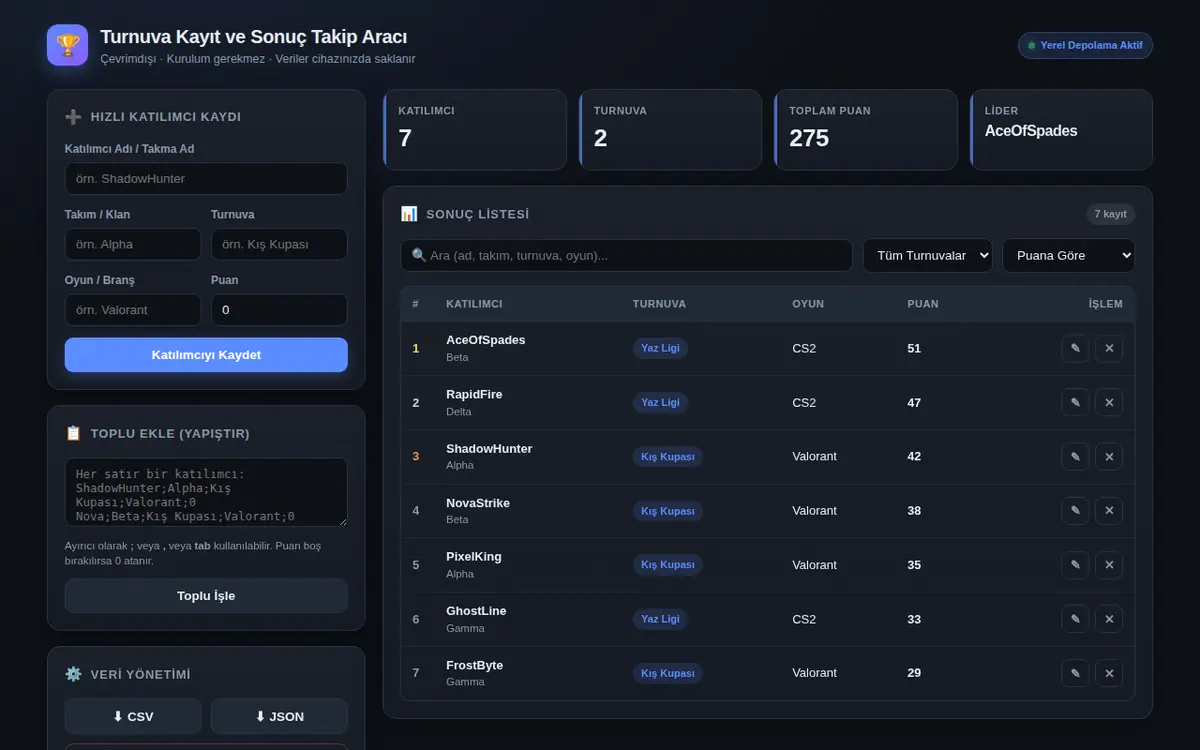Screen dimensions: 1200x750
Task: Edit the RapidFire row with pencil icon
Action: (1075, 402)
